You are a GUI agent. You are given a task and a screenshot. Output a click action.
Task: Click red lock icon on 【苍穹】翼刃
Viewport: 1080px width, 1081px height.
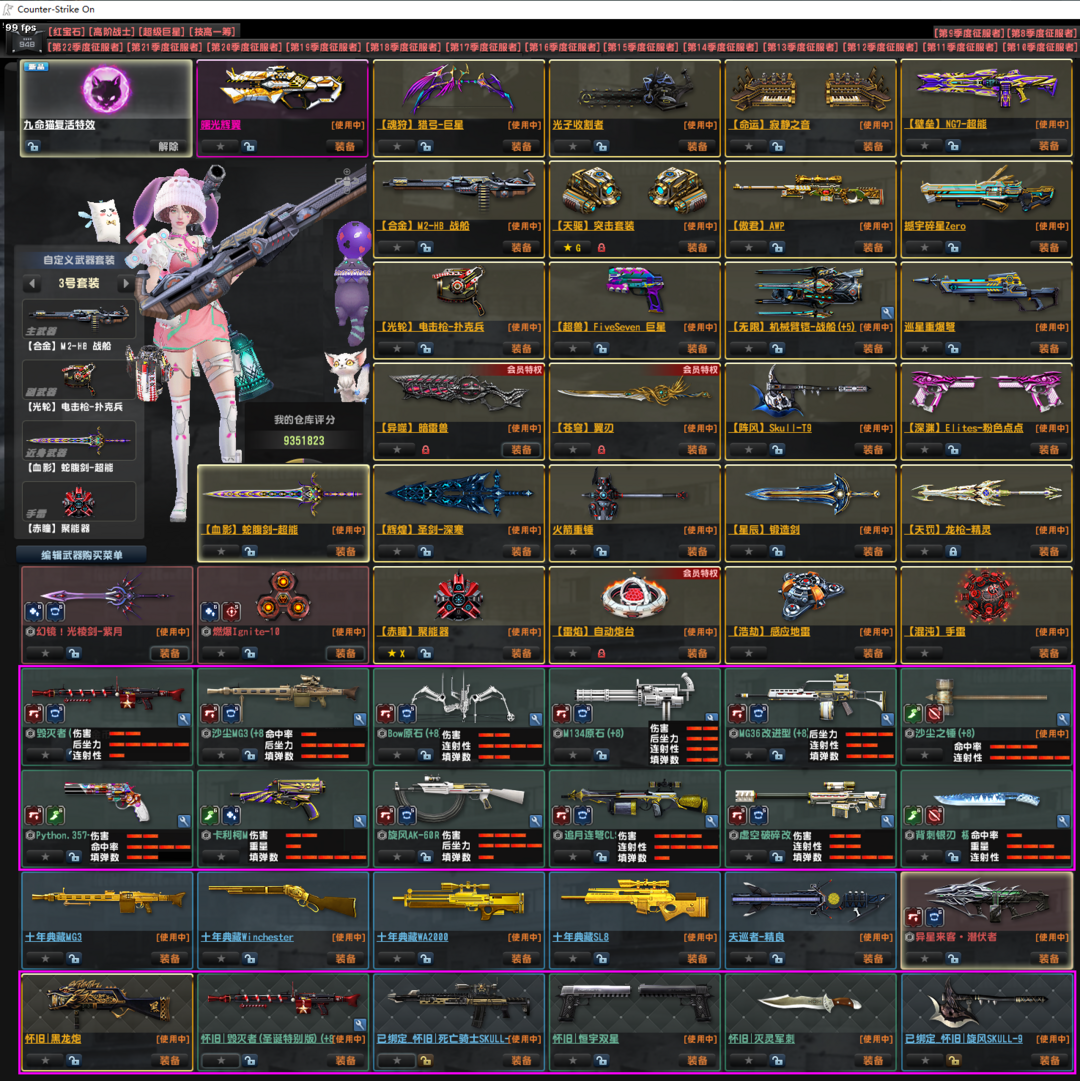point(601,449)
